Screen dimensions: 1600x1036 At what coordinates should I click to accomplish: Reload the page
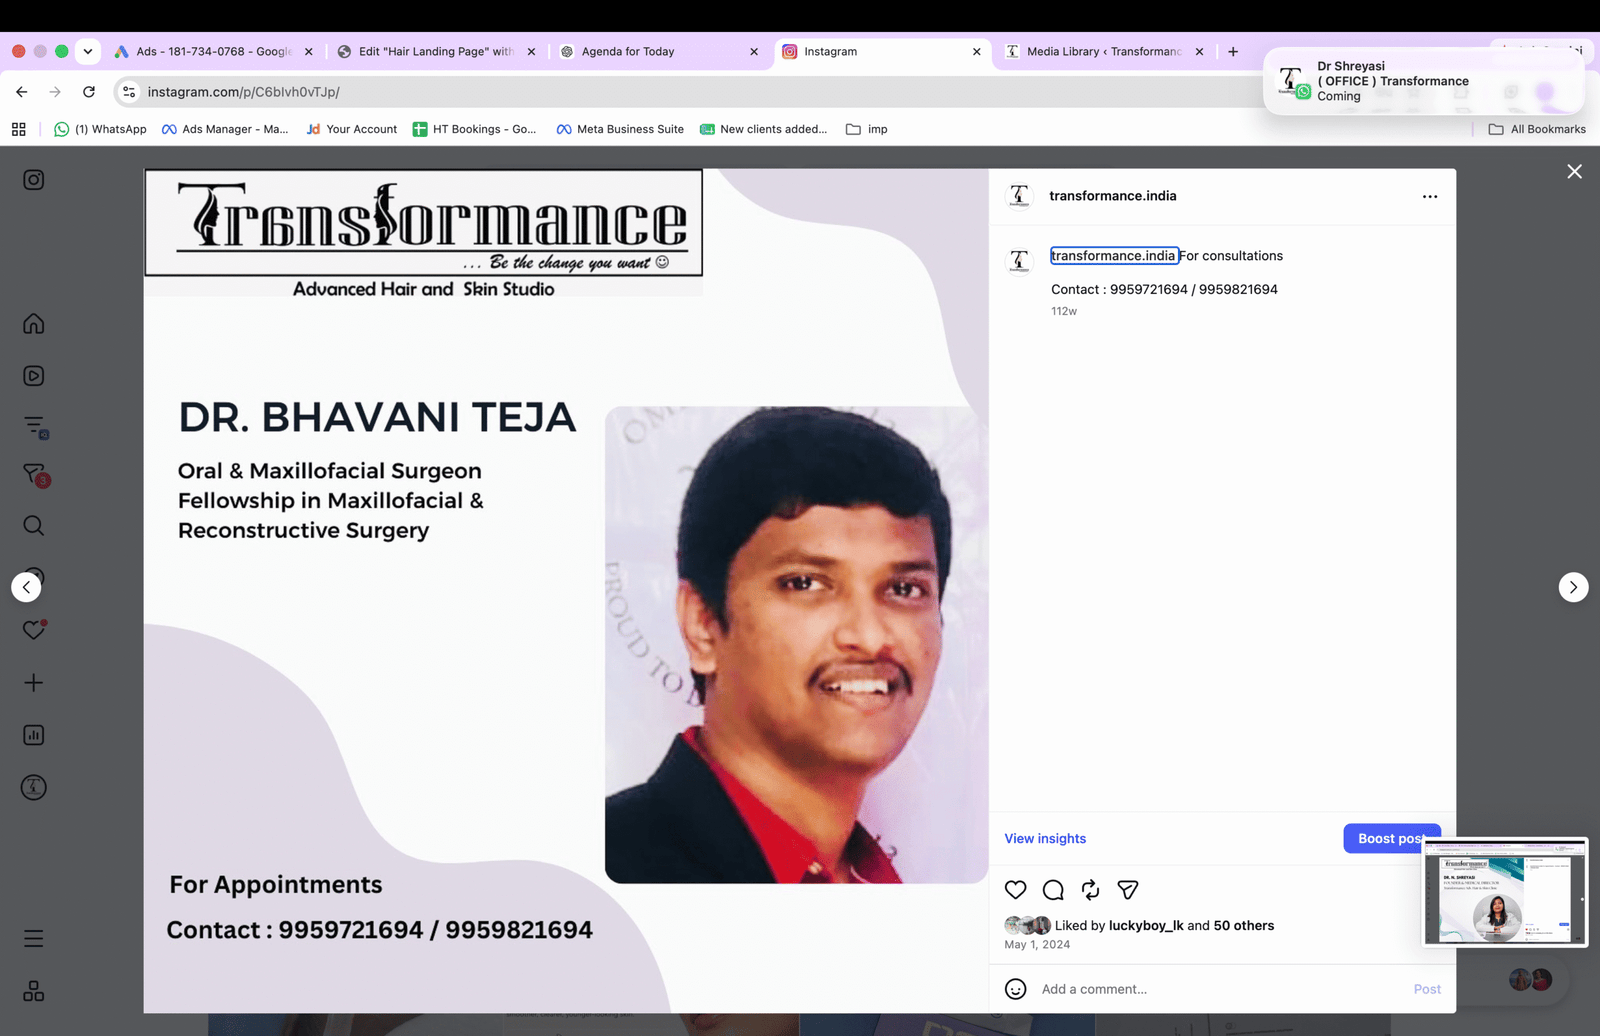tap(89, 92)
